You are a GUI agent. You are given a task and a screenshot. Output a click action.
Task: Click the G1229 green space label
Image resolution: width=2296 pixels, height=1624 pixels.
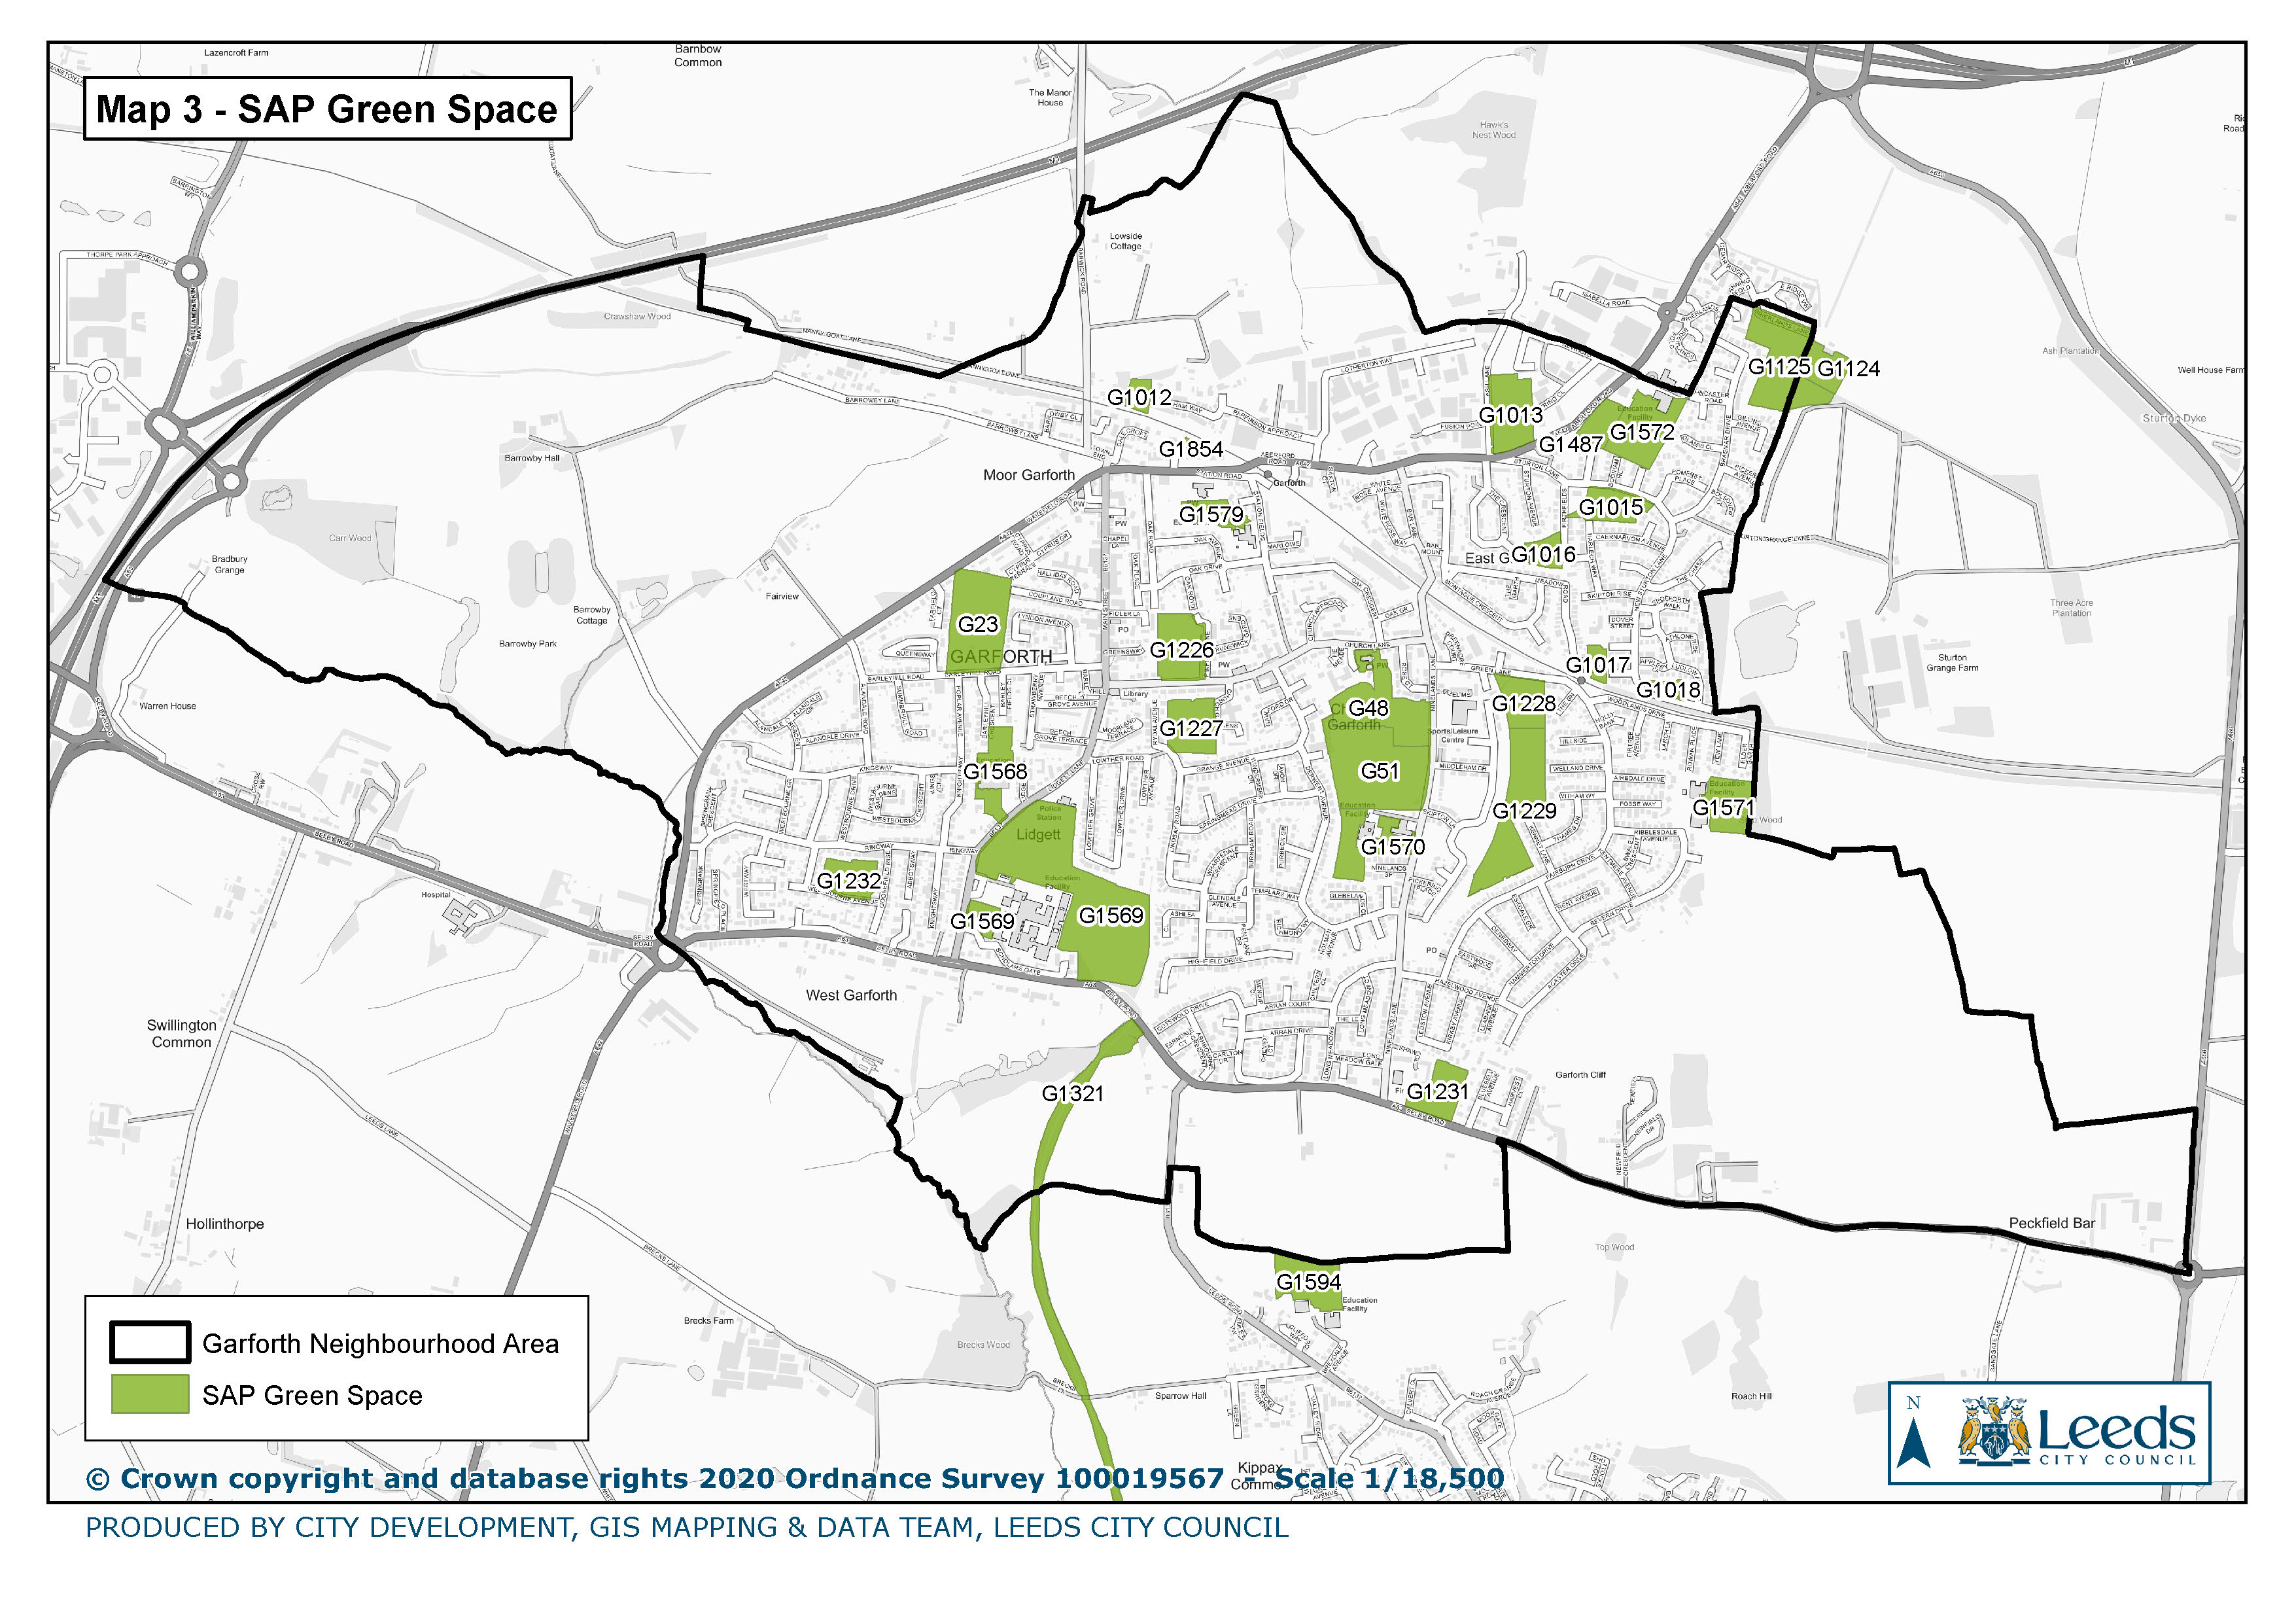click(1524, 810)
